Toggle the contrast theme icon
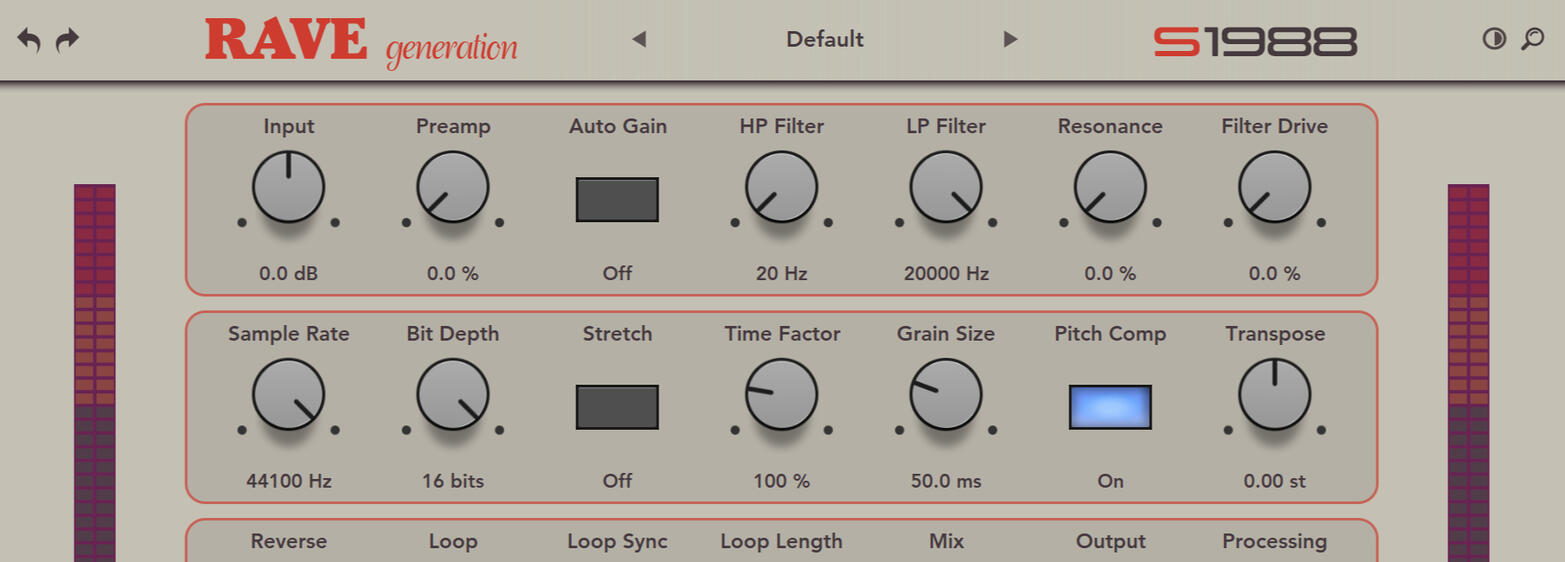1565x562 pixels. click(1494, 40)
